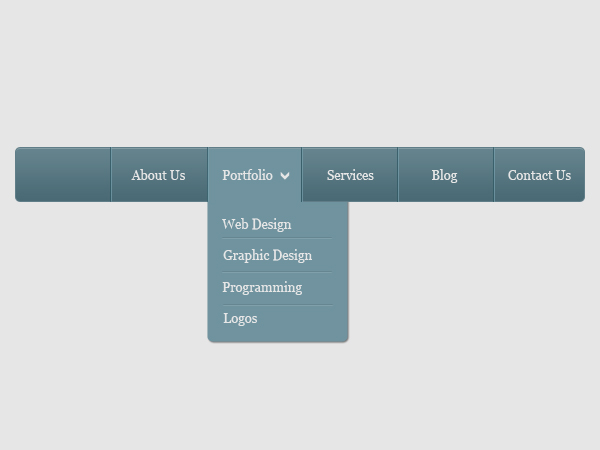Open the About Us menu item
The width and height of the screenshot is (600, 450).
[x=159, y=174]
